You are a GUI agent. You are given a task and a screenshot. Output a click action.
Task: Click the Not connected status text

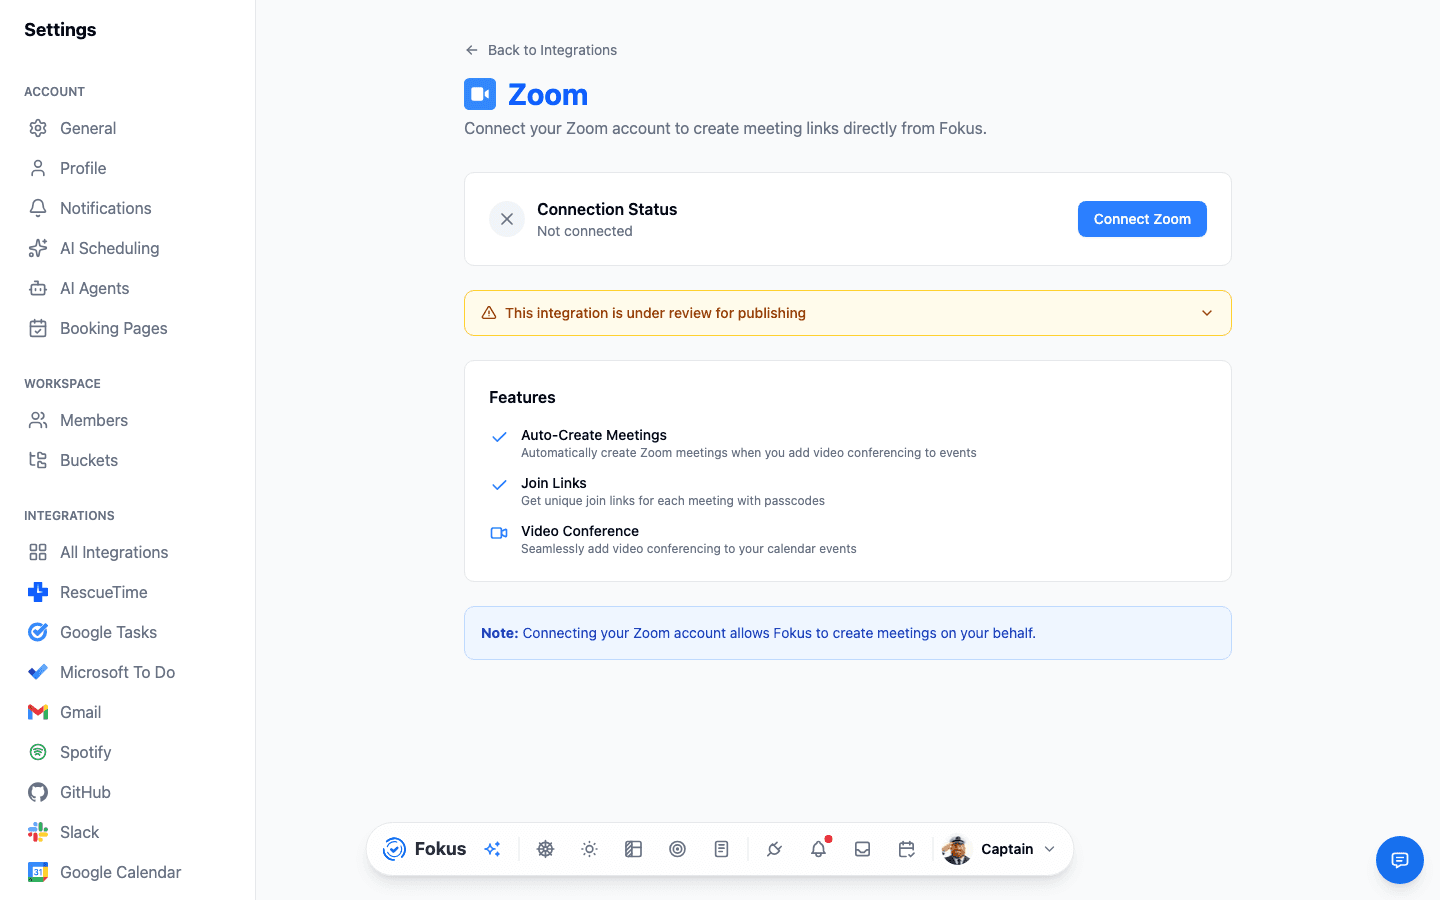(585, 231)
